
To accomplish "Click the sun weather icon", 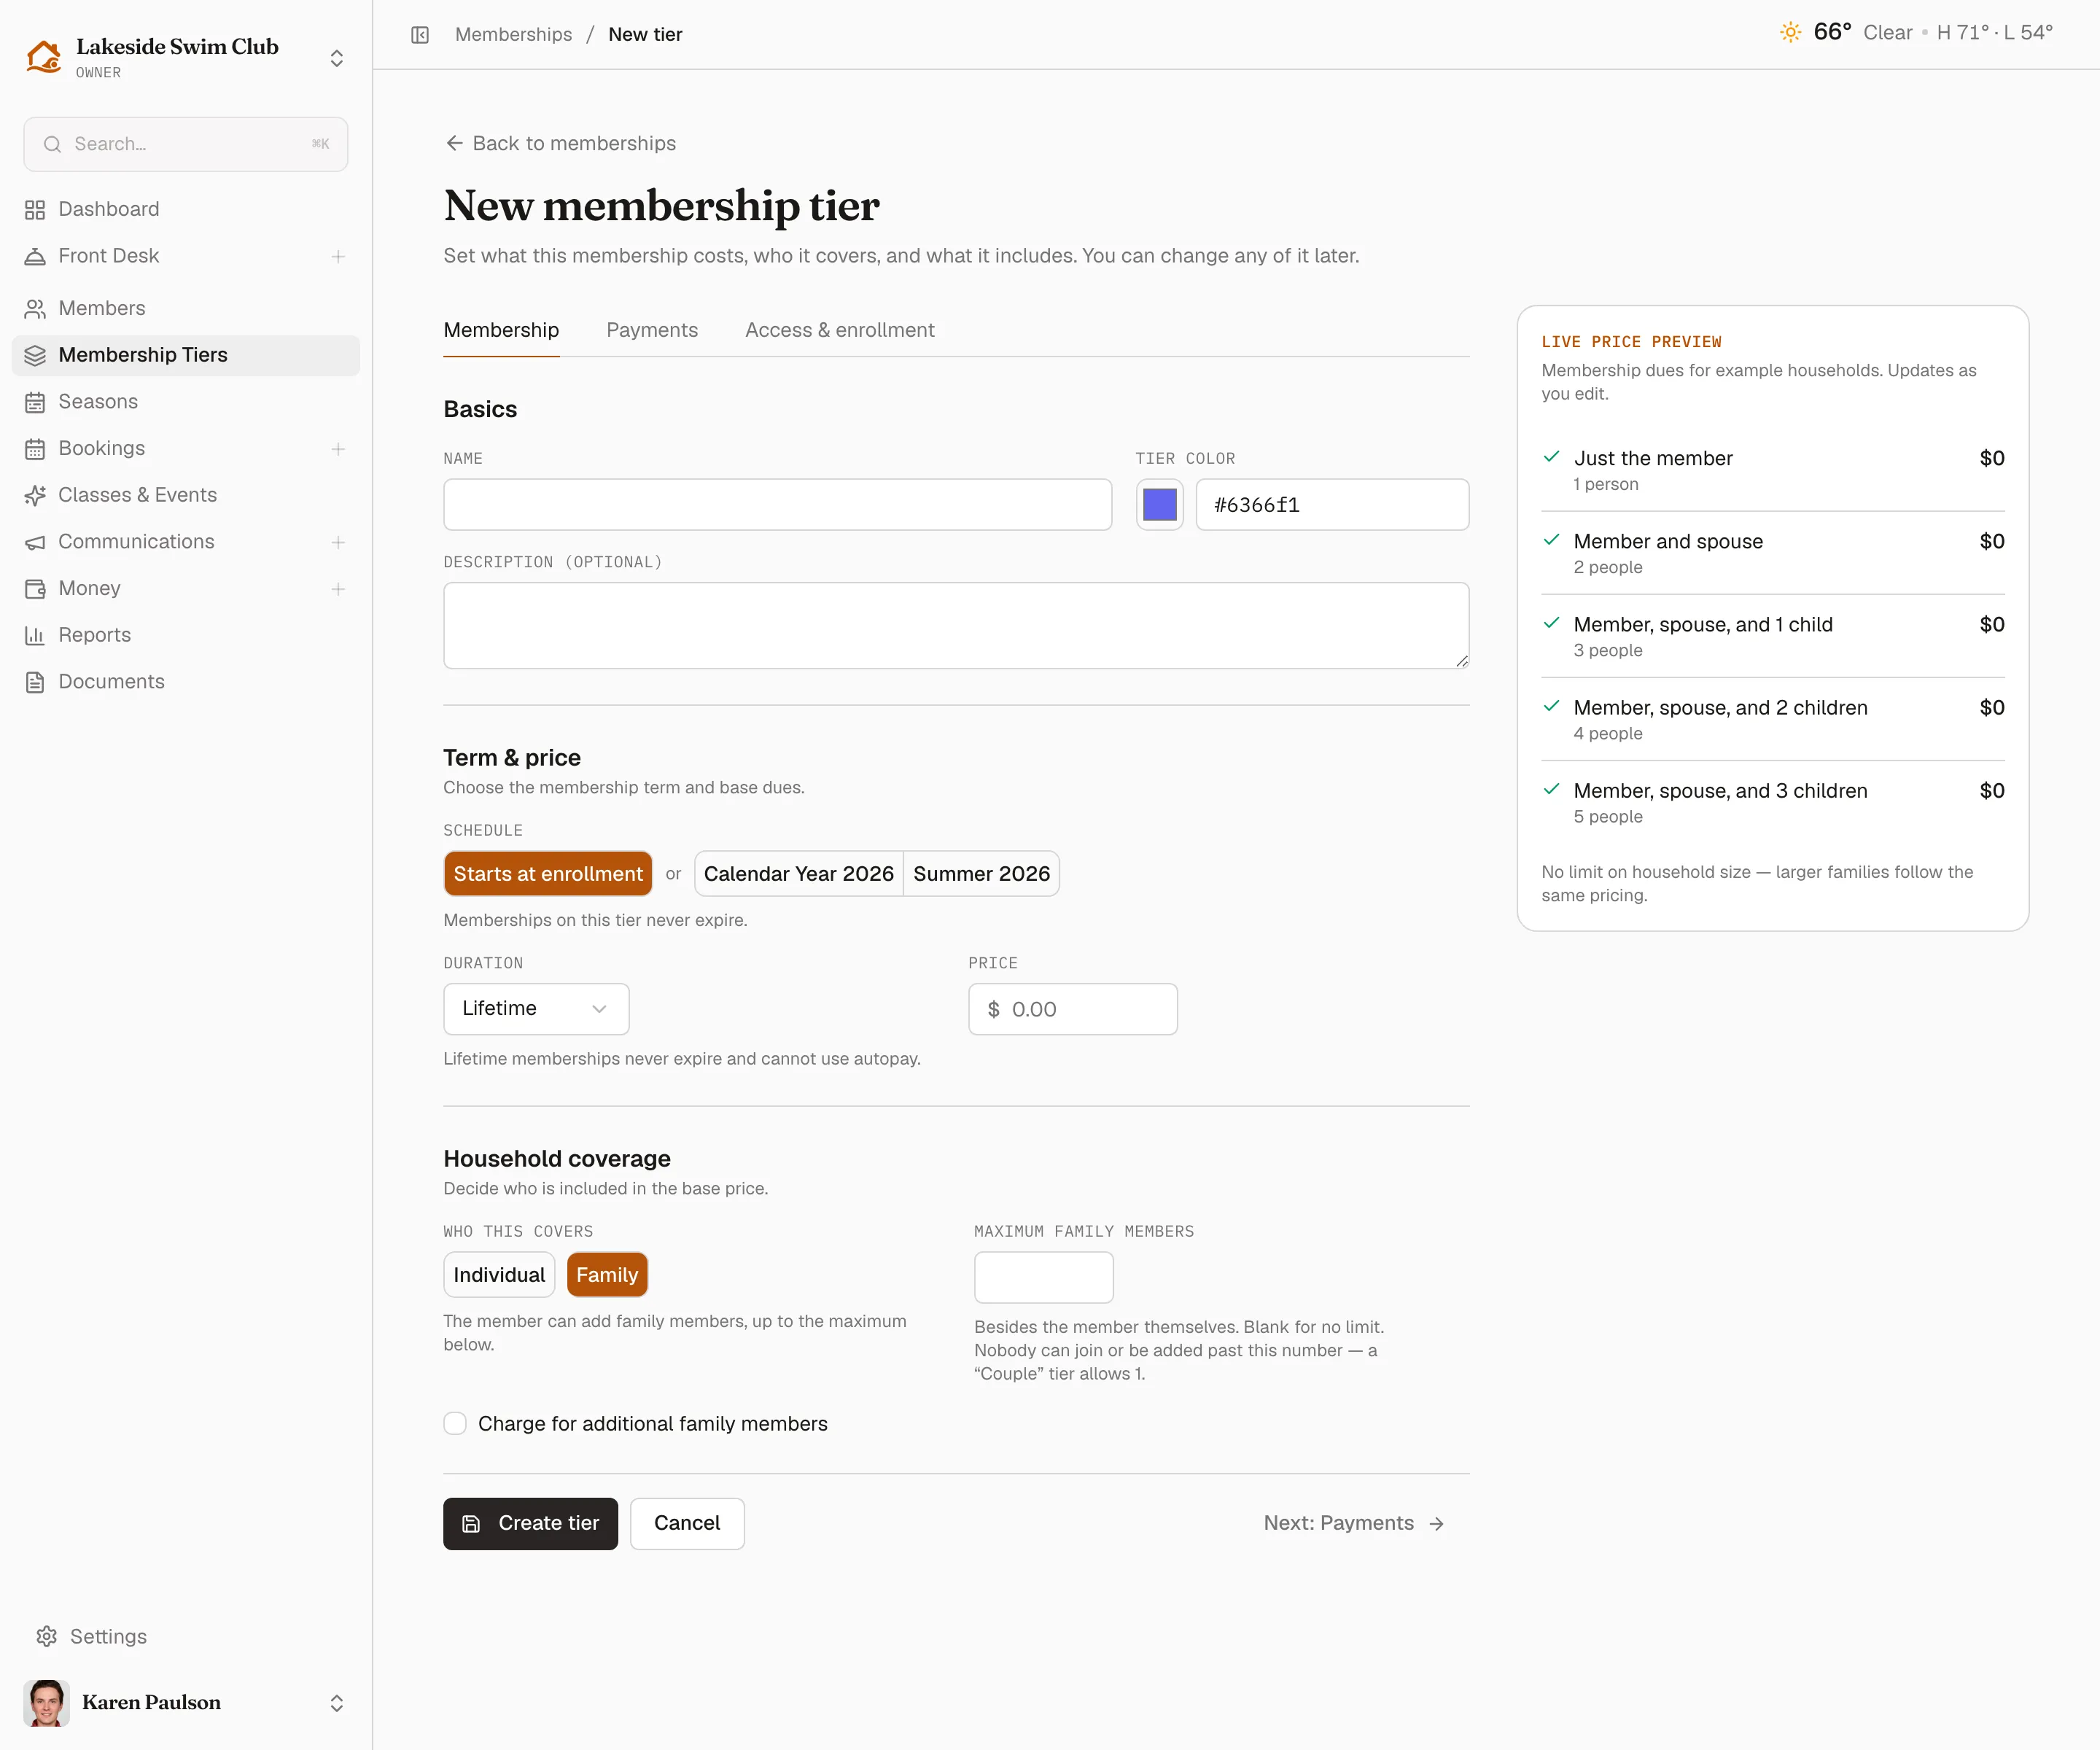I will coord(1790,32).
